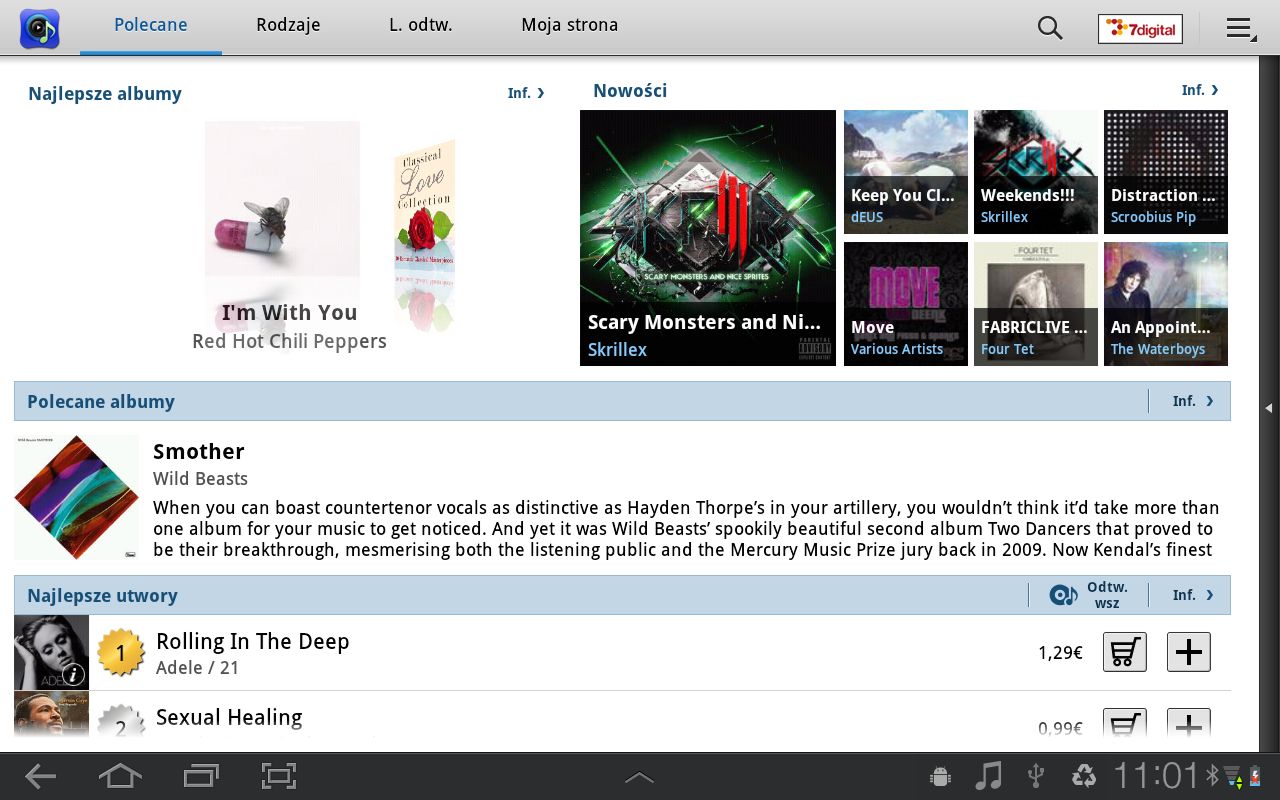This screenshot has width=1280, height=800.
Task: Open Wild Beasts artist name
Action: [200, 478]
